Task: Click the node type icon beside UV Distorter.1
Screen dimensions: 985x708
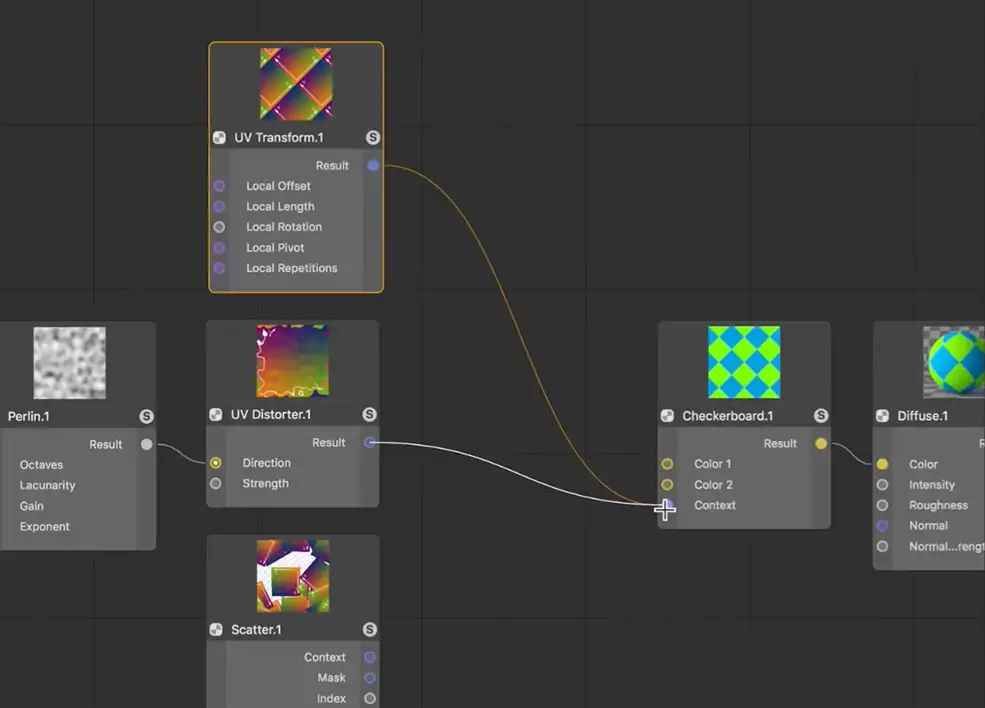Action: (x=215, y=415)
